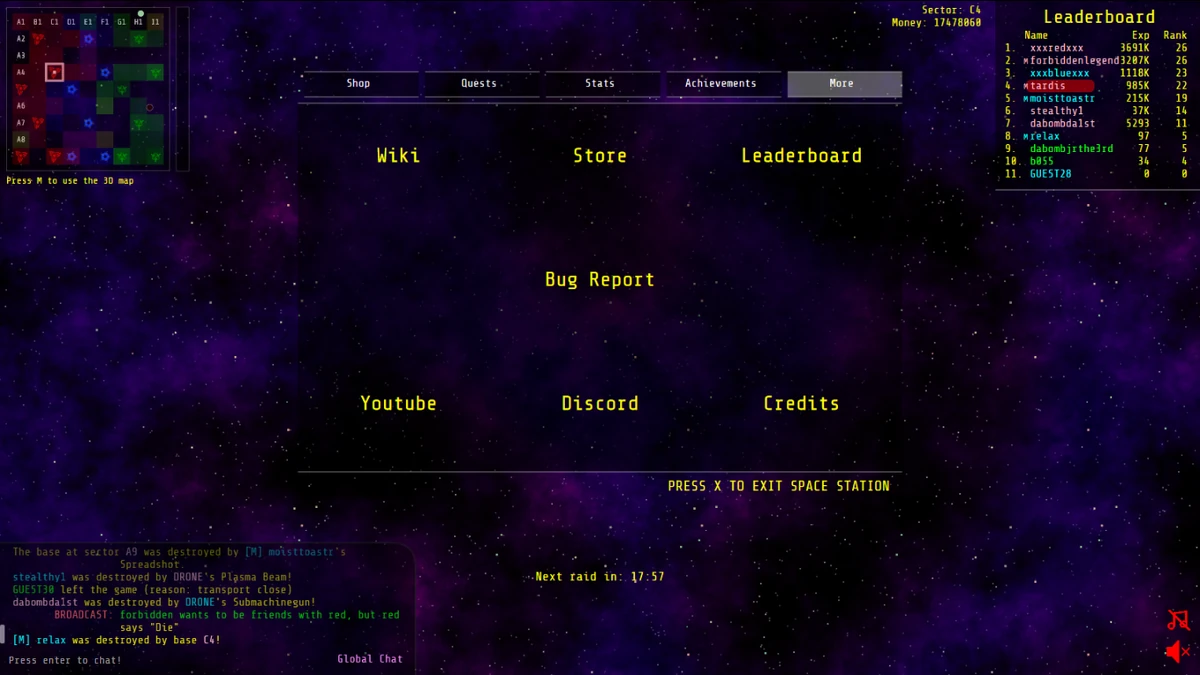Unmute the music
1200x675 pixels.
click(x=1177, y=622)
